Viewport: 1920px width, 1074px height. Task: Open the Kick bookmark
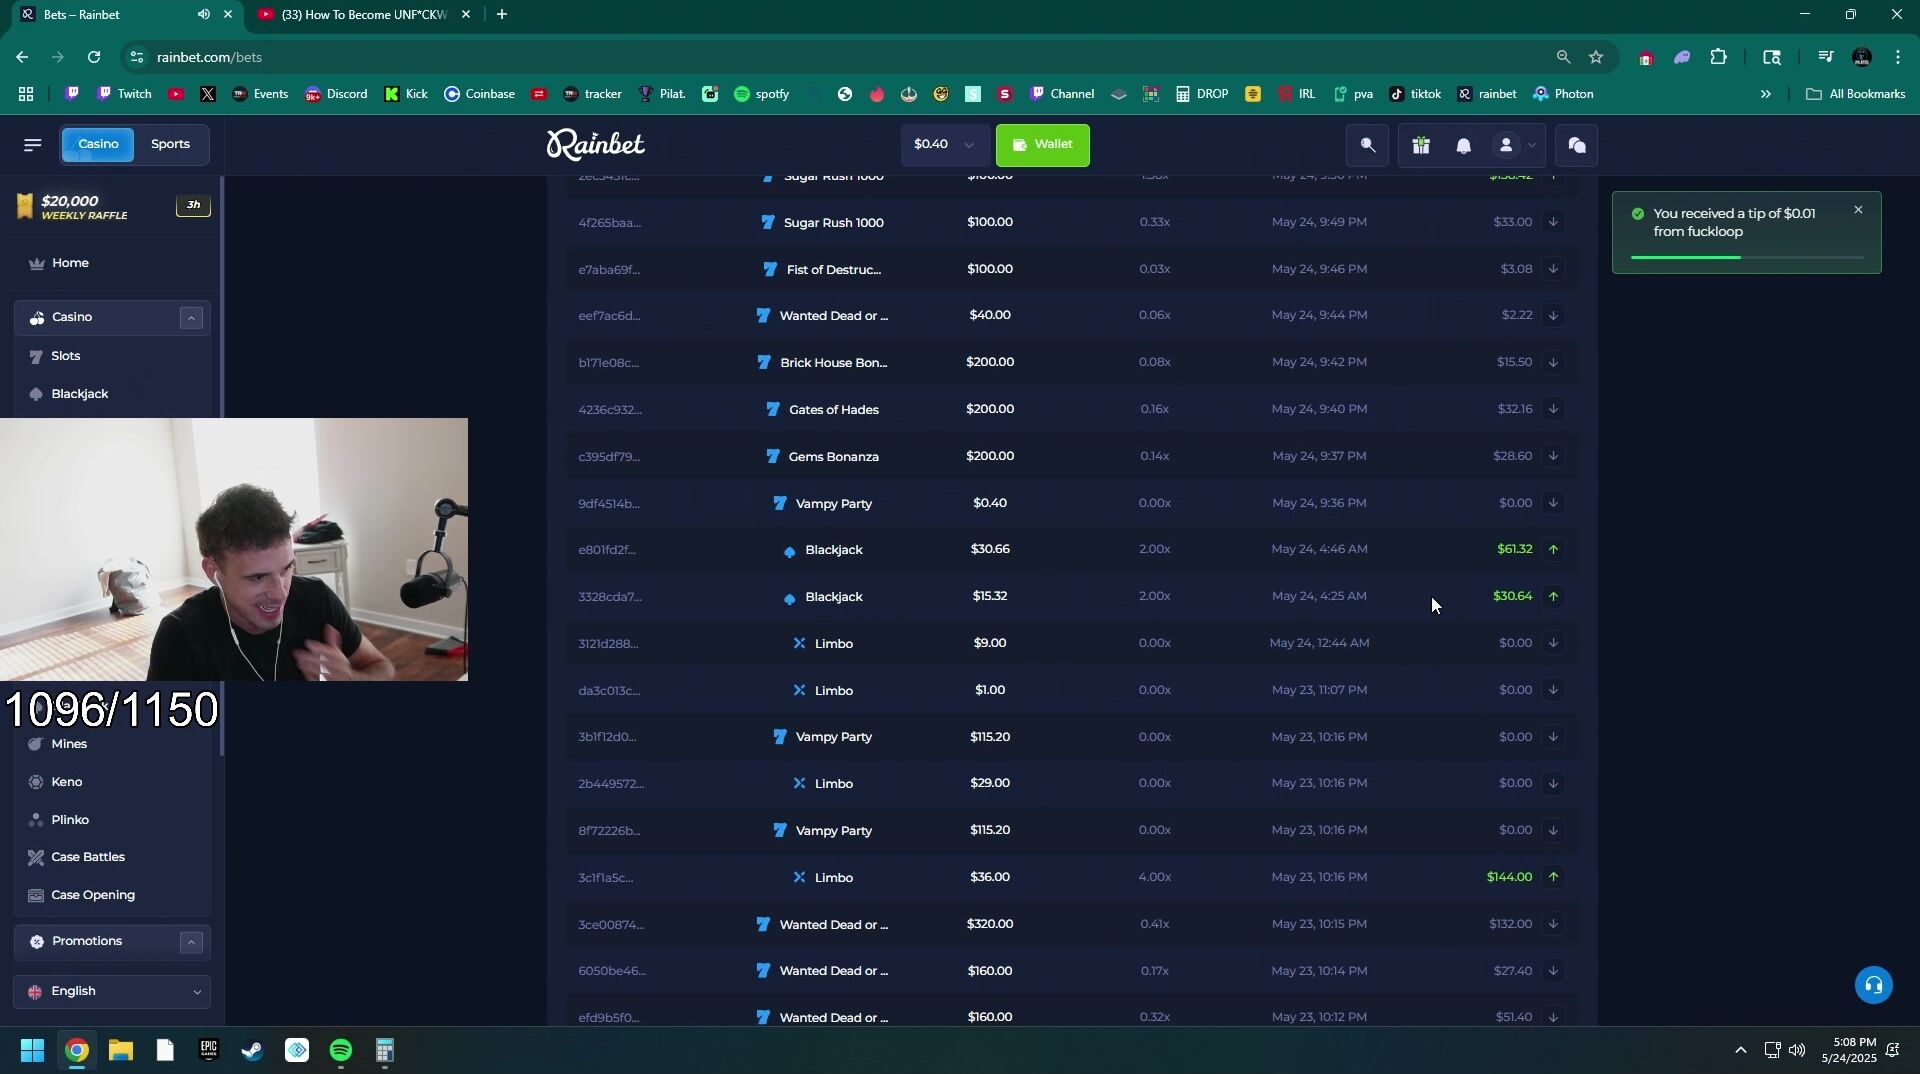tap(406, 94)
